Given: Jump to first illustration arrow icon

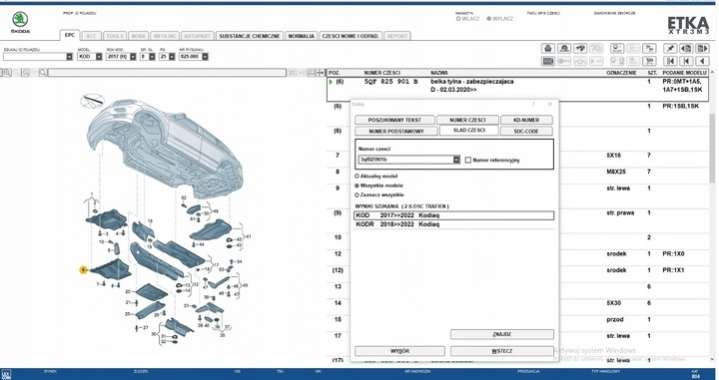Looking at the screenshot, I should point(671,61).
